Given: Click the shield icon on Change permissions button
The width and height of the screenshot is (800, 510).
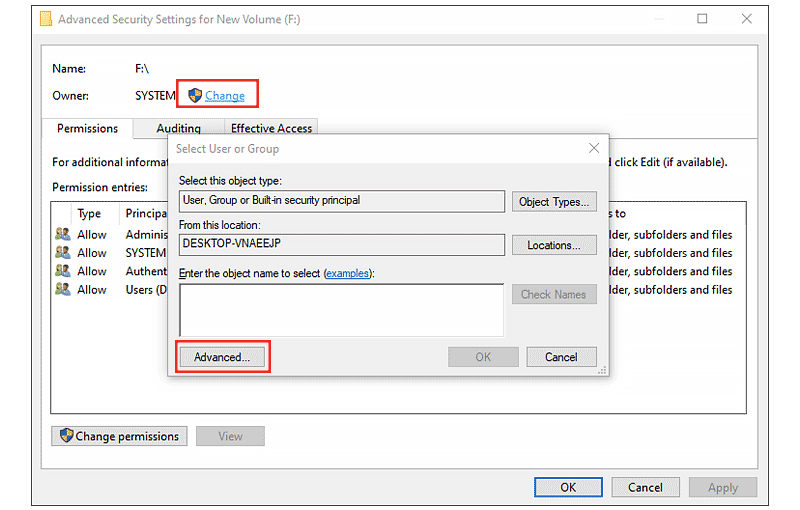Looking at the screenshot, I should tap(66, 436).
